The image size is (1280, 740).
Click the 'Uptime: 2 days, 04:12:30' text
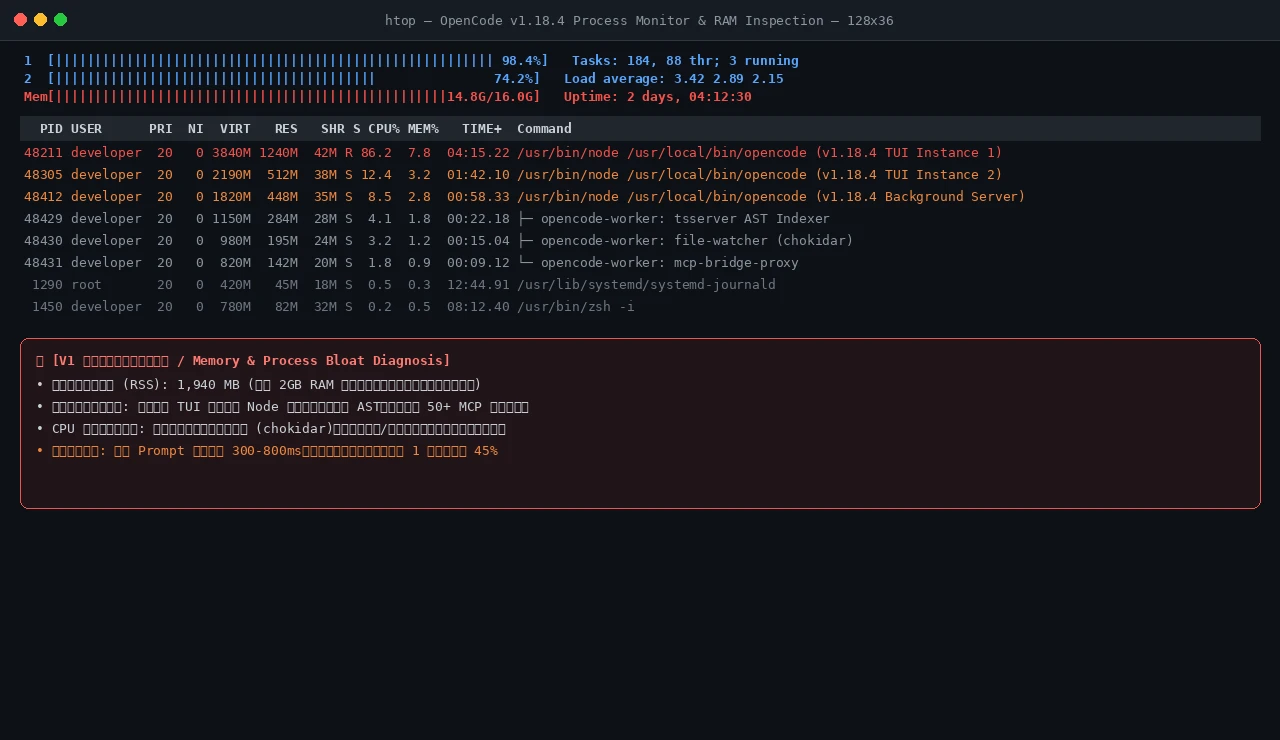658,96
